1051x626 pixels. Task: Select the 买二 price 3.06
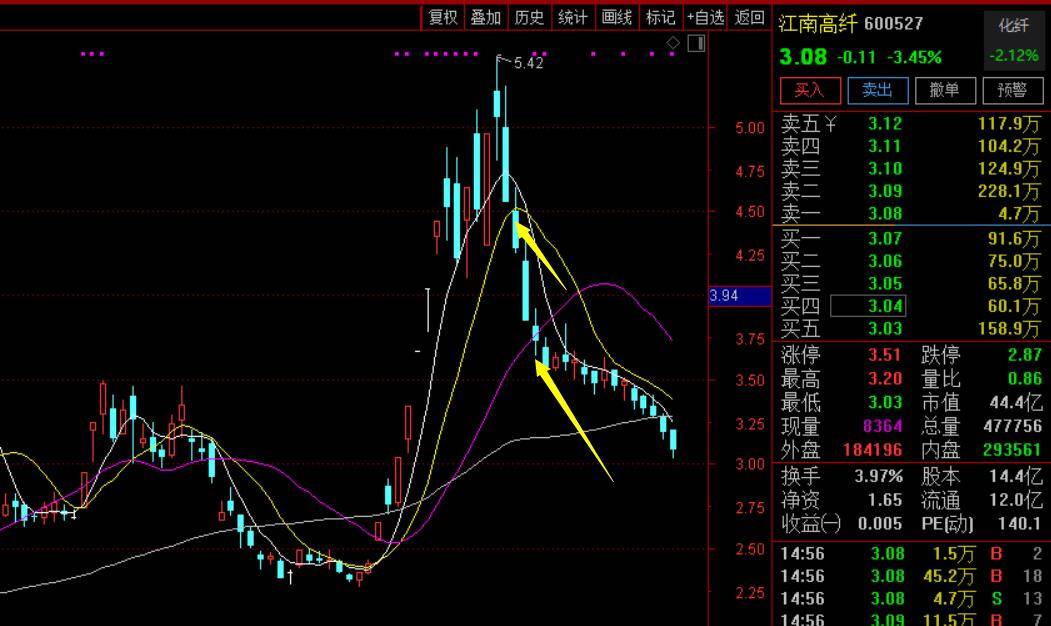tap(885, 261)
